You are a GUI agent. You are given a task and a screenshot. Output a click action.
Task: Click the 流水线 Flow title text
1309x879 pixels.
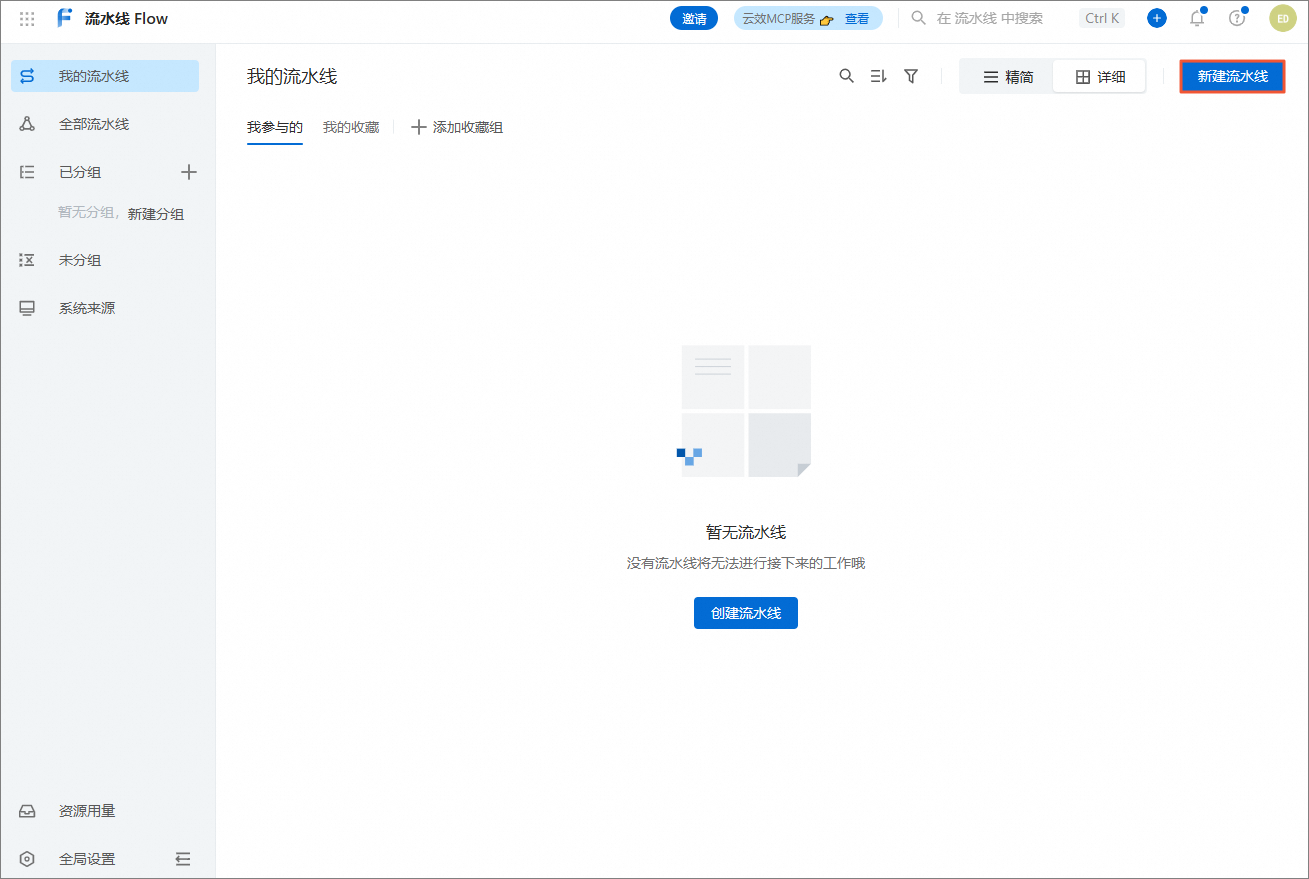coord(126,18)
